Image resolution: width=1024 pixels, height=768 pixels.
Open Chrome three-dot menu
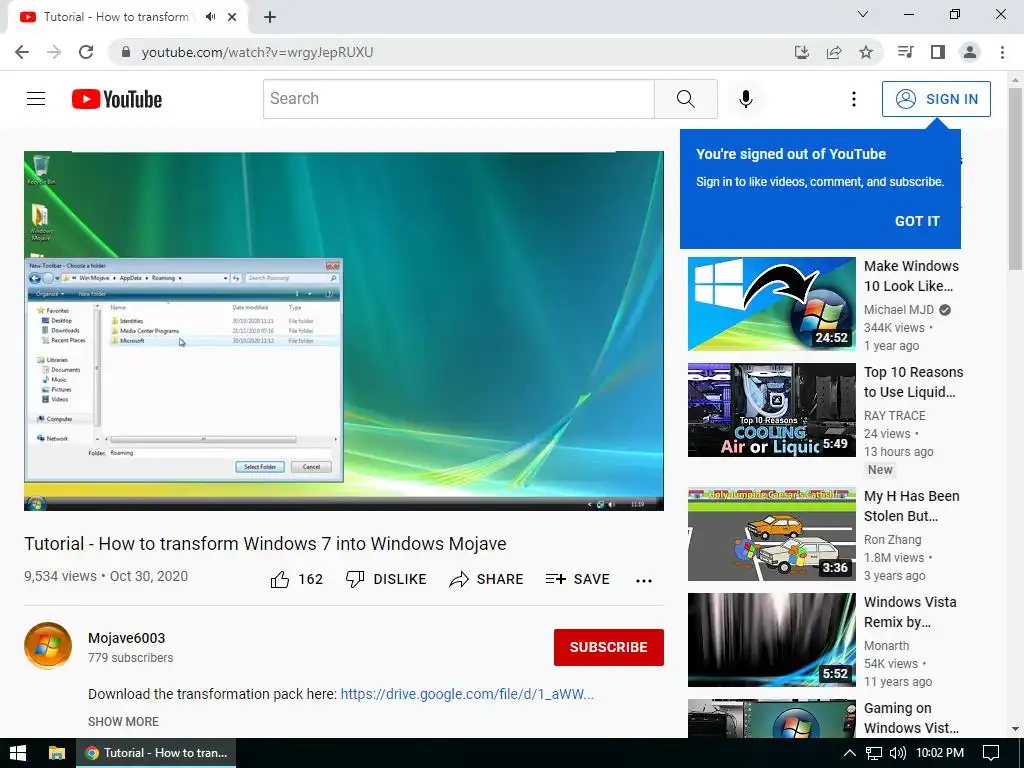click(x=1002, y=52)
